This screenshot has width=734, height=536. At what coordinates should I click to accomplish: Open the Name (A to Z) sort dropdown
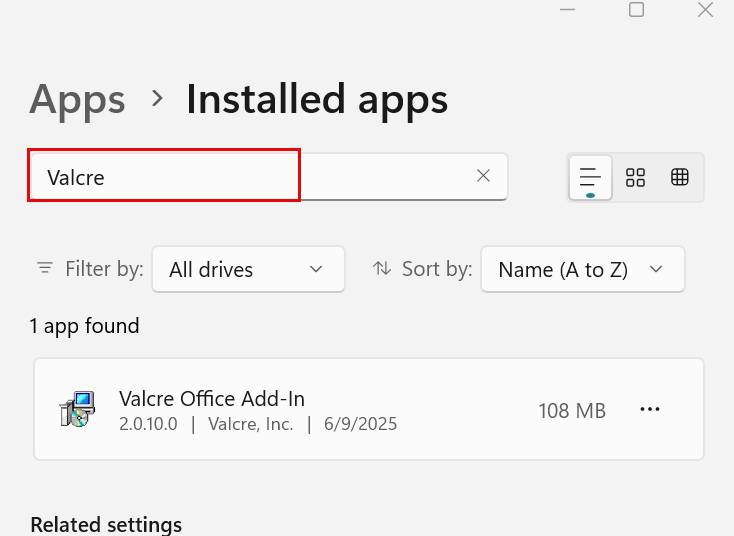click(x=583, y=270)
